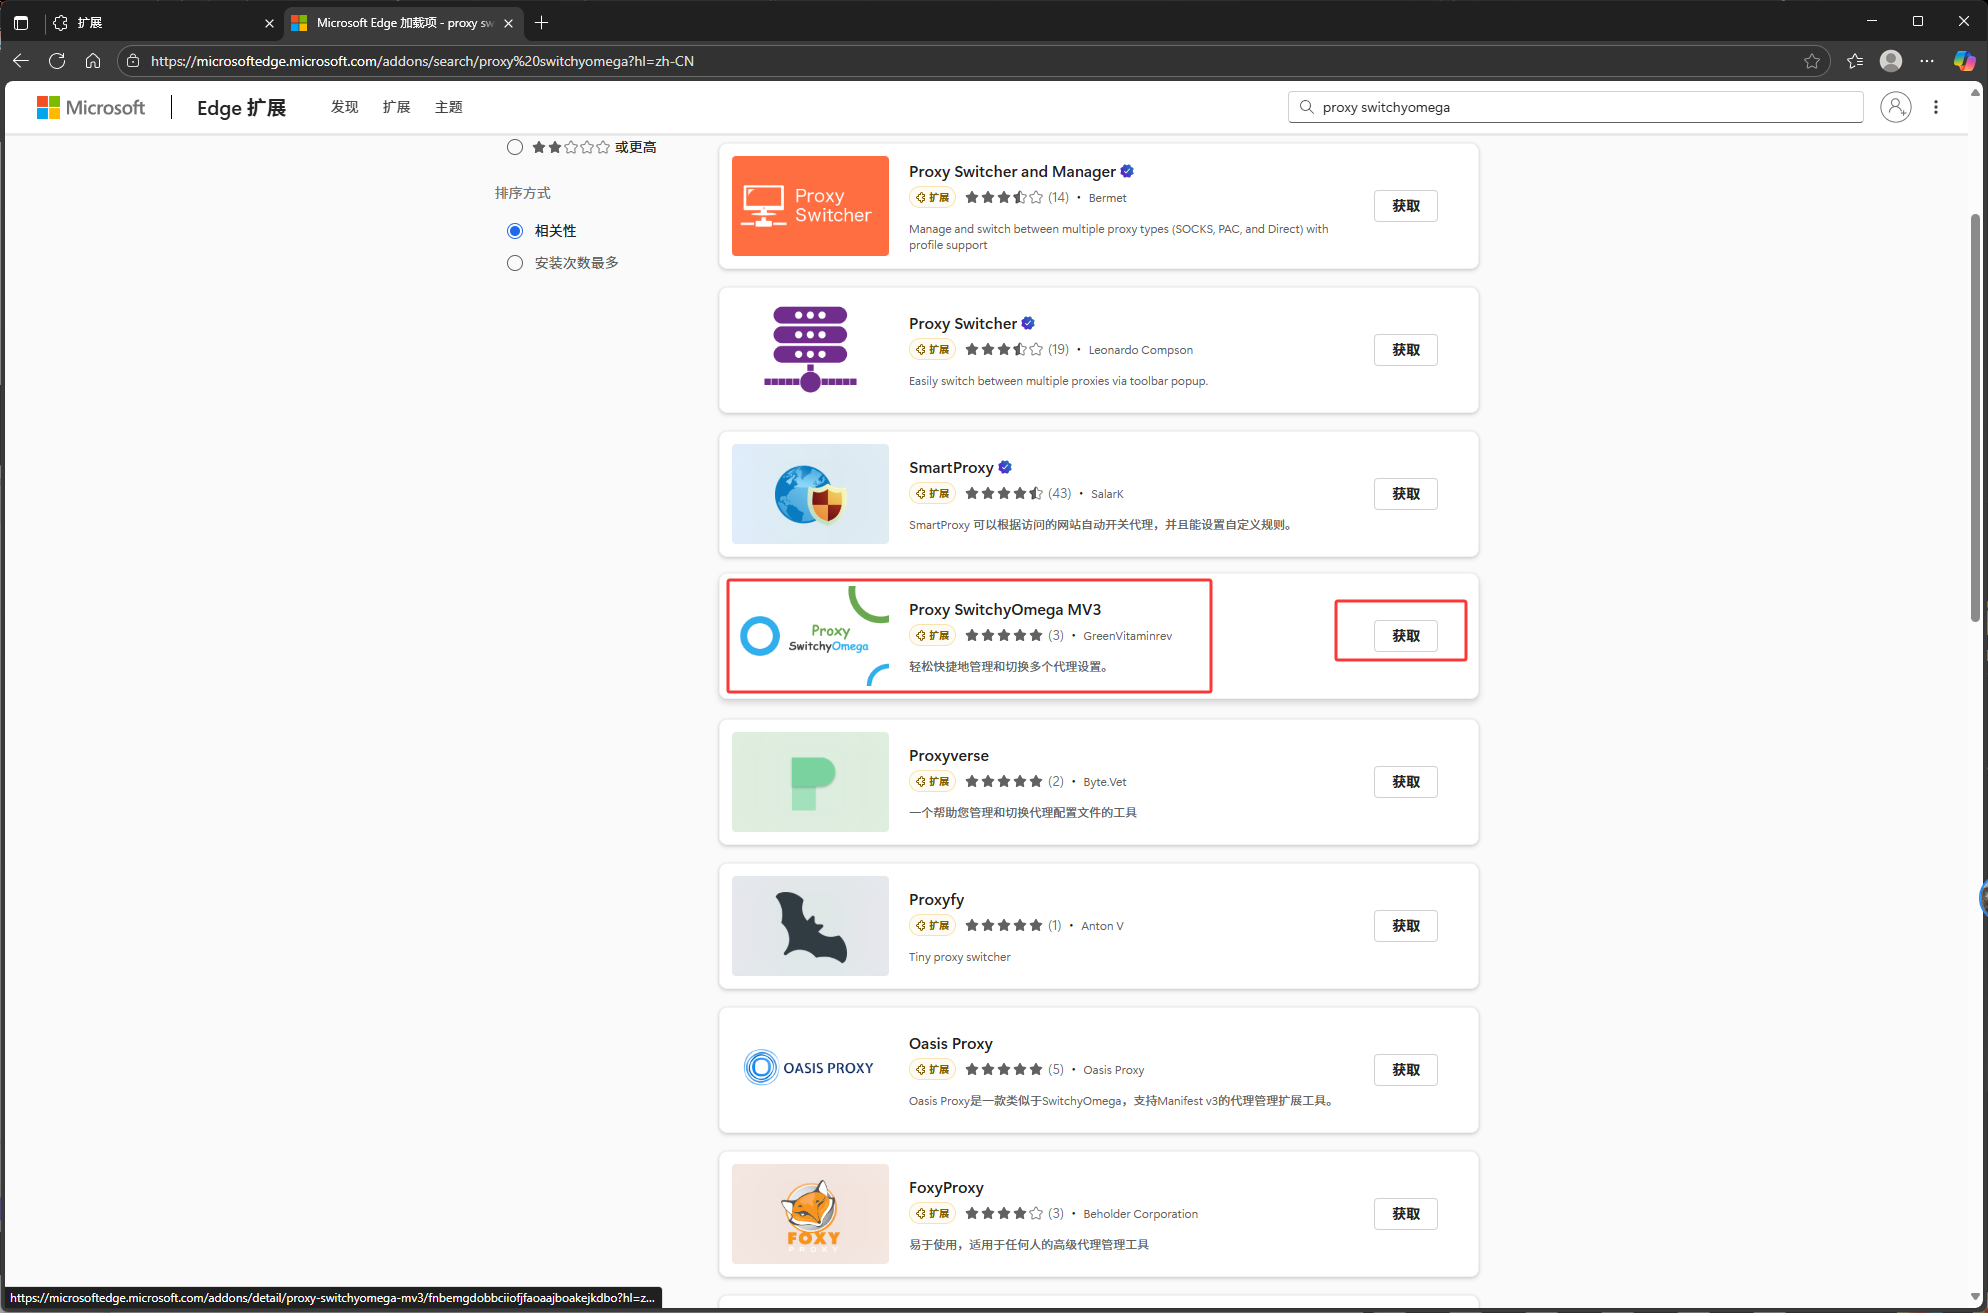Image resolution: width=1988 pixels, height=1313 pixels.
Task: Open the favorites list icon in toolbar
Action: [x=1855, y=61]
